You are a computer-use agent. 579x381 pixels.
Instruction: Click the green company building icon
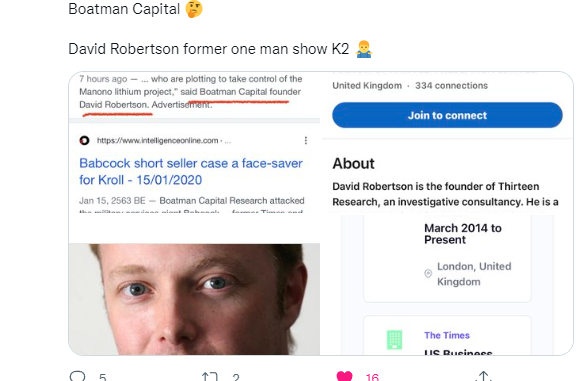394,340
